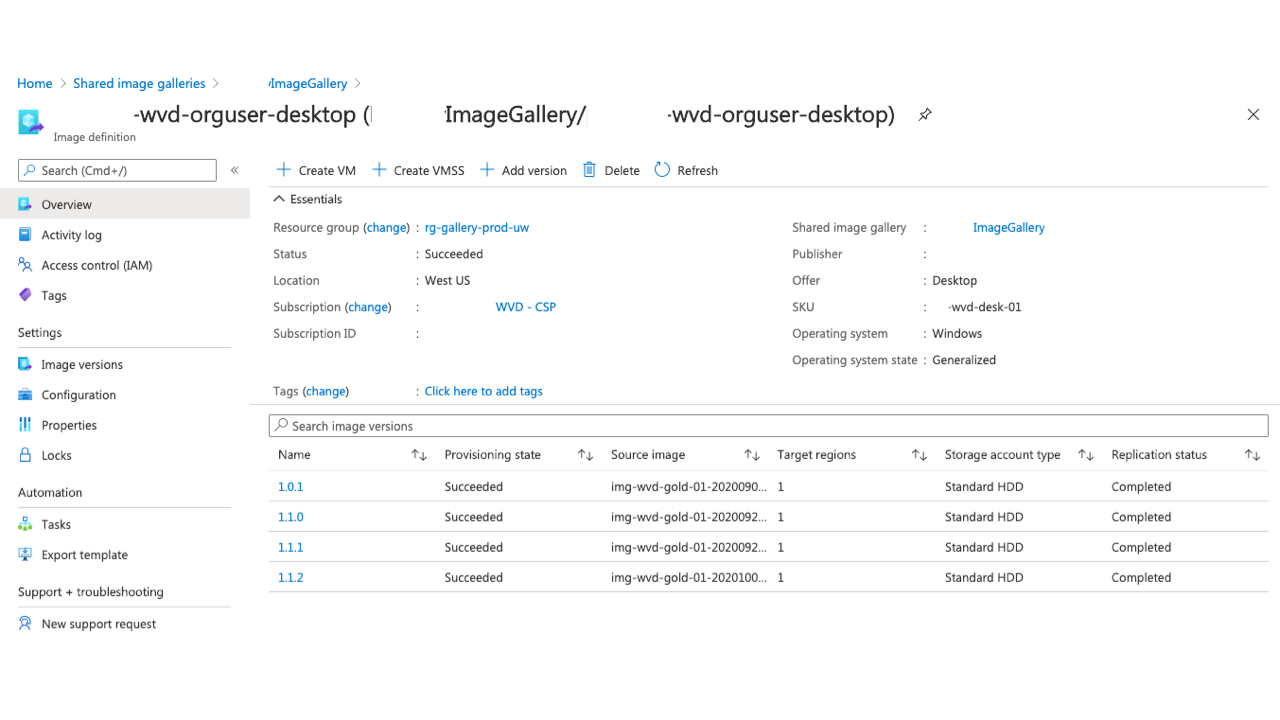This screenshot has height=720, width=1280.
Task: Click the Refresh circular arrow icon
Action: point(662,170)
